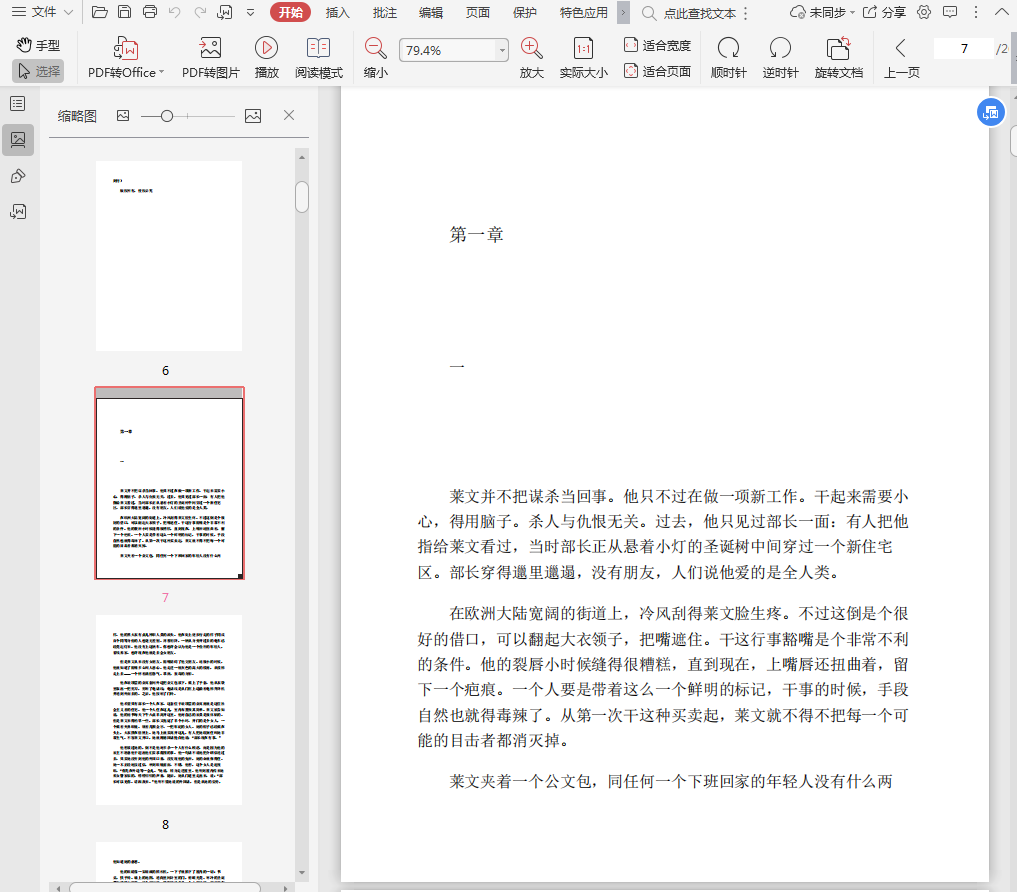Viewport: 1017px width, 892px height.
Task: Rotate page 顺时针 clockwise
Action: (x=728, y=58)
